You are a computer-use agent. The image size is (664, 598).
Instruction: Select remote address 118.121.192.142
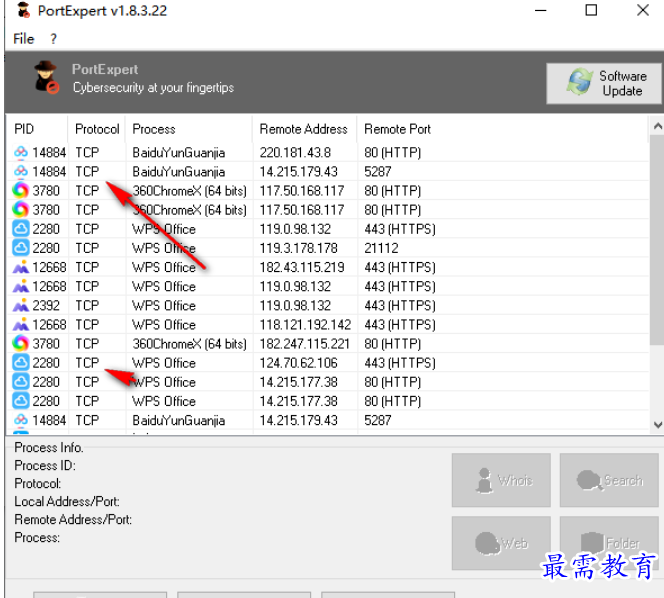tap(305, 324)
